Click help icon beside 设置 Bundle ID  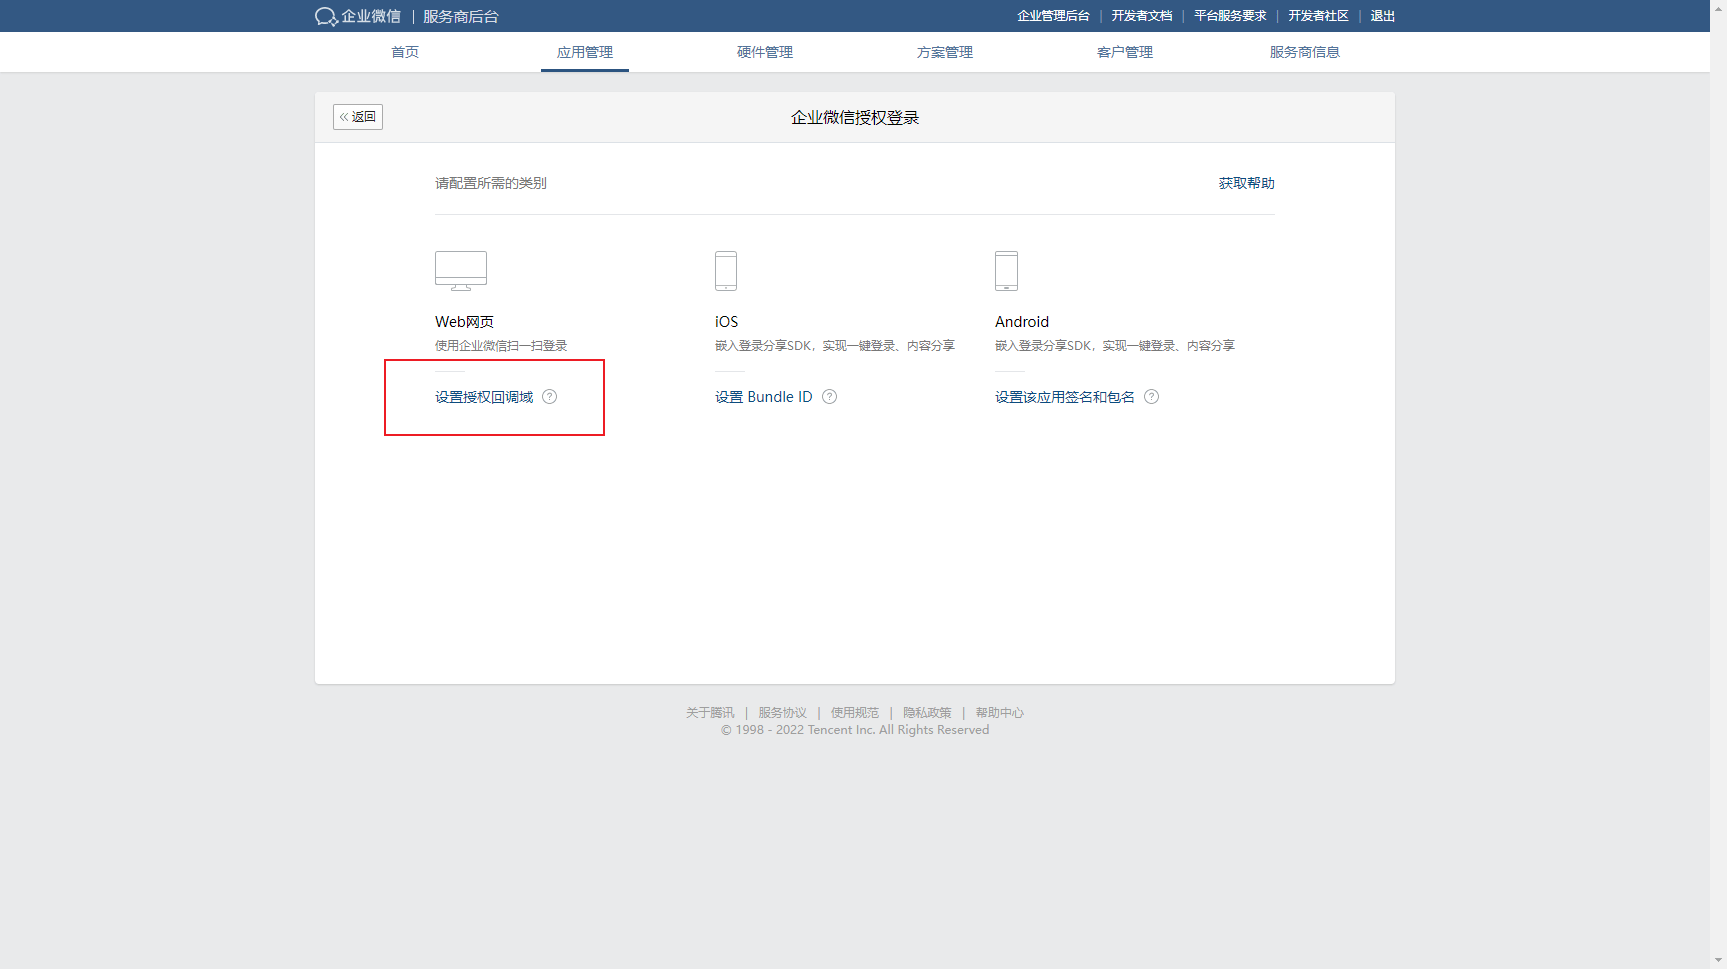[x=829, y=397]
